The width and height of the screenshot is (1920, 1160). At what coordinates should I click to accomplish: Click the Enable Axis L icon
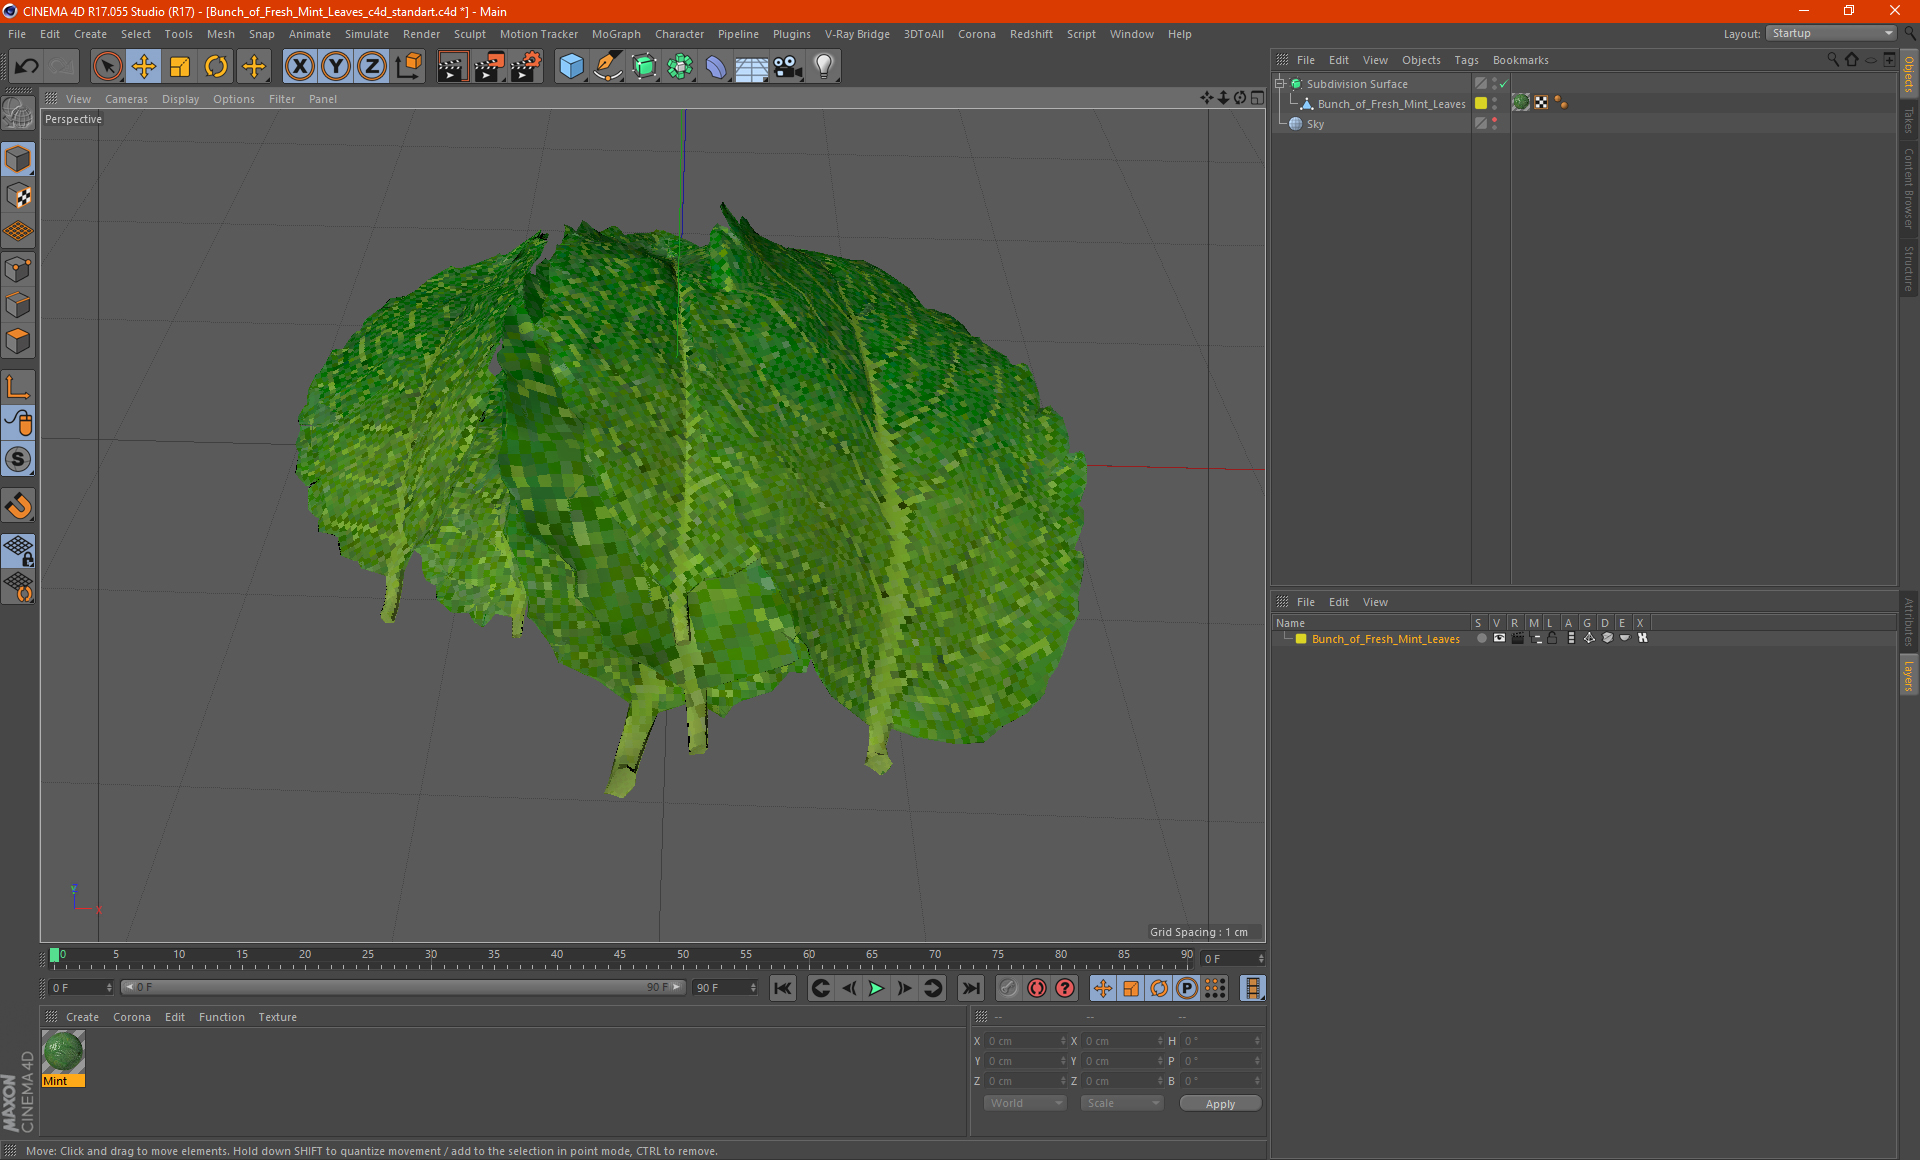pyautogui.click(x=18, y=387)
